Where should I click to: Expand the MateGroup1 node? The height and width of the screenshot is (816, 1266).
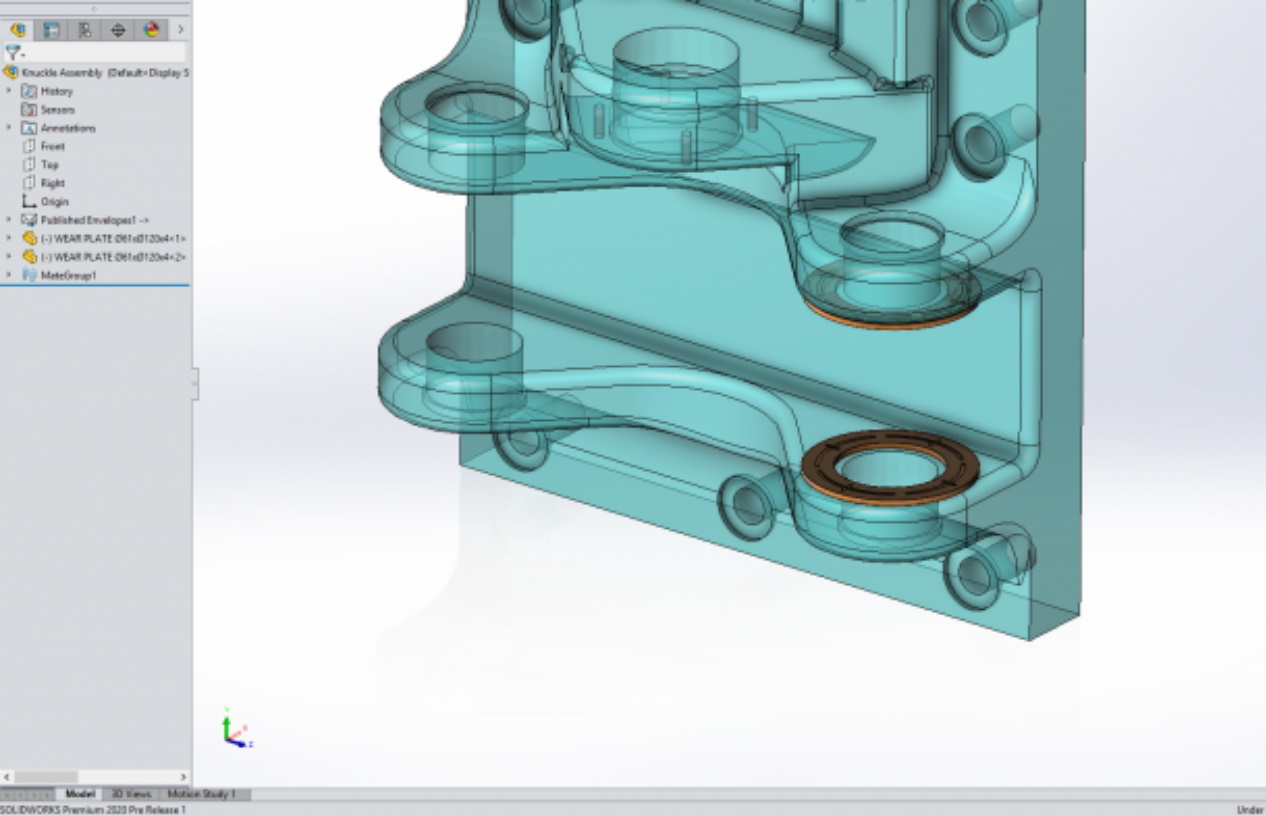click(9, 275)
